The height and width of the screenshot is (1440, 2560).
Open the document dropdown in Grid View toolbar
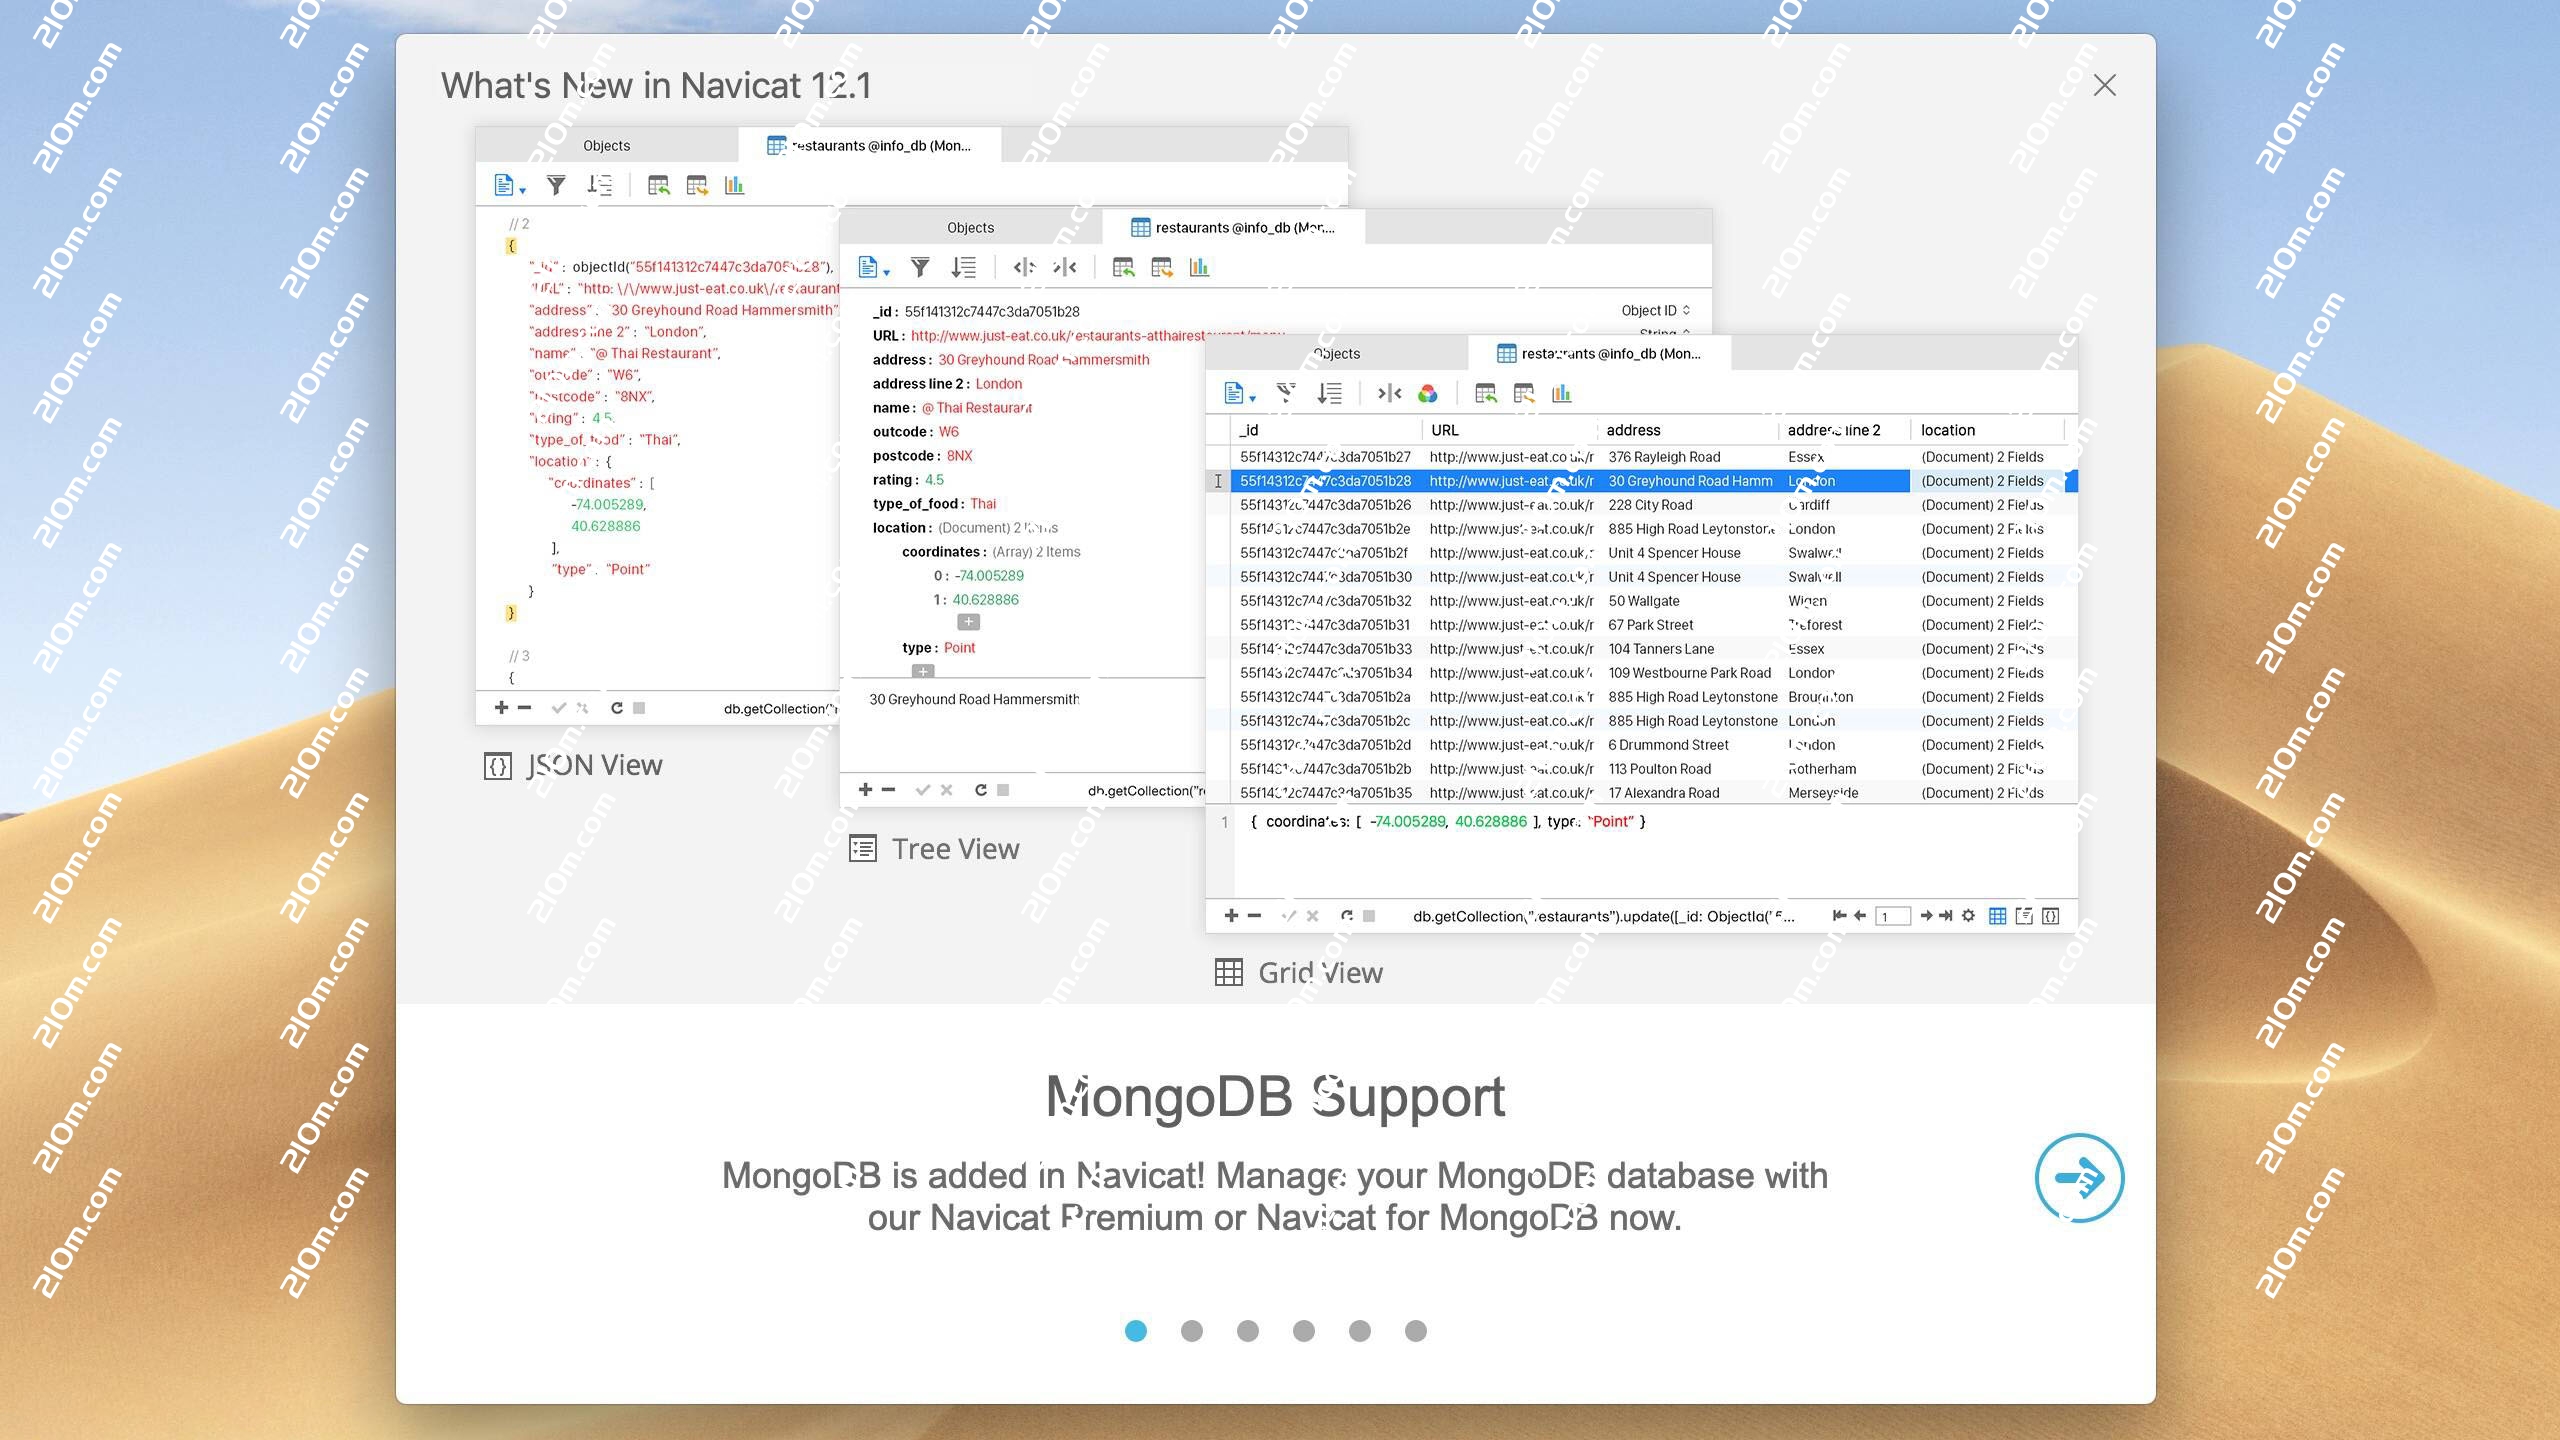pyautogui.click(x=1239, y=394)
